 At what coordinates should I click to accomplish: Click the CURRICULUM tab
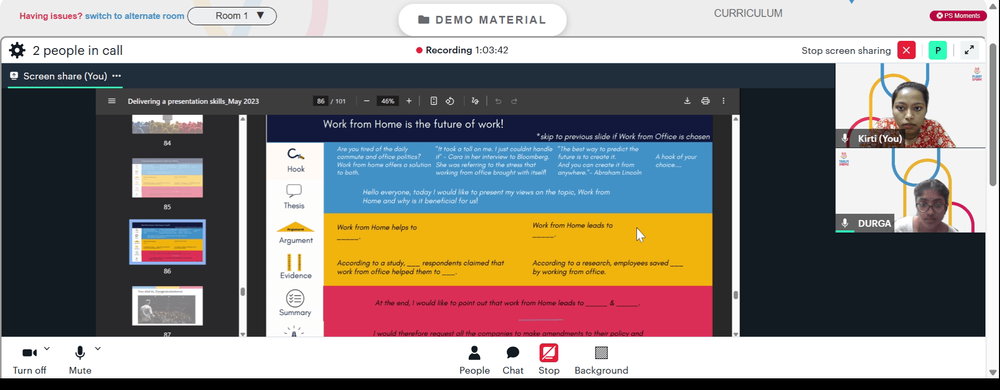coord(748,13)
